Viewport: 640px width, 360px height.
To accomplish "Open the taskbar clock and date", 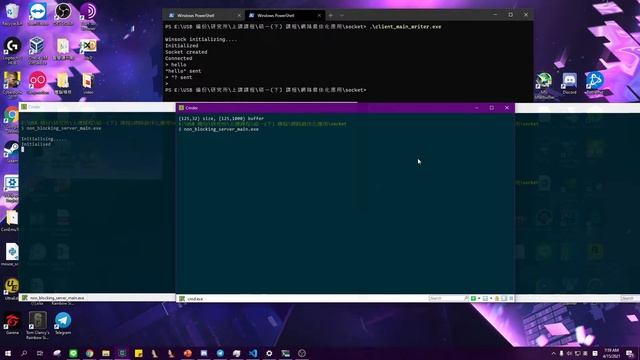I will tap(611, 353).
